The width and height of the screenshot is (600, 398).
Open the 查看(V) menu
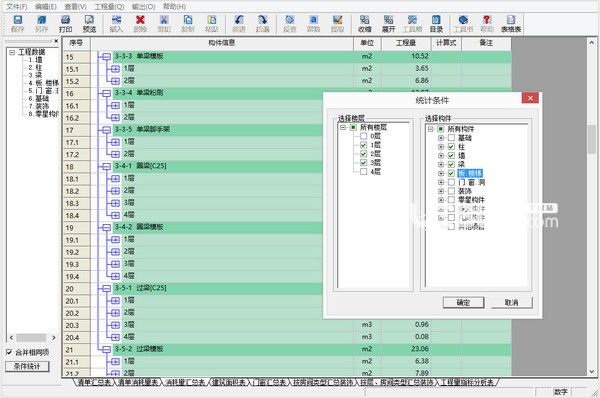(x=75, y=7)
